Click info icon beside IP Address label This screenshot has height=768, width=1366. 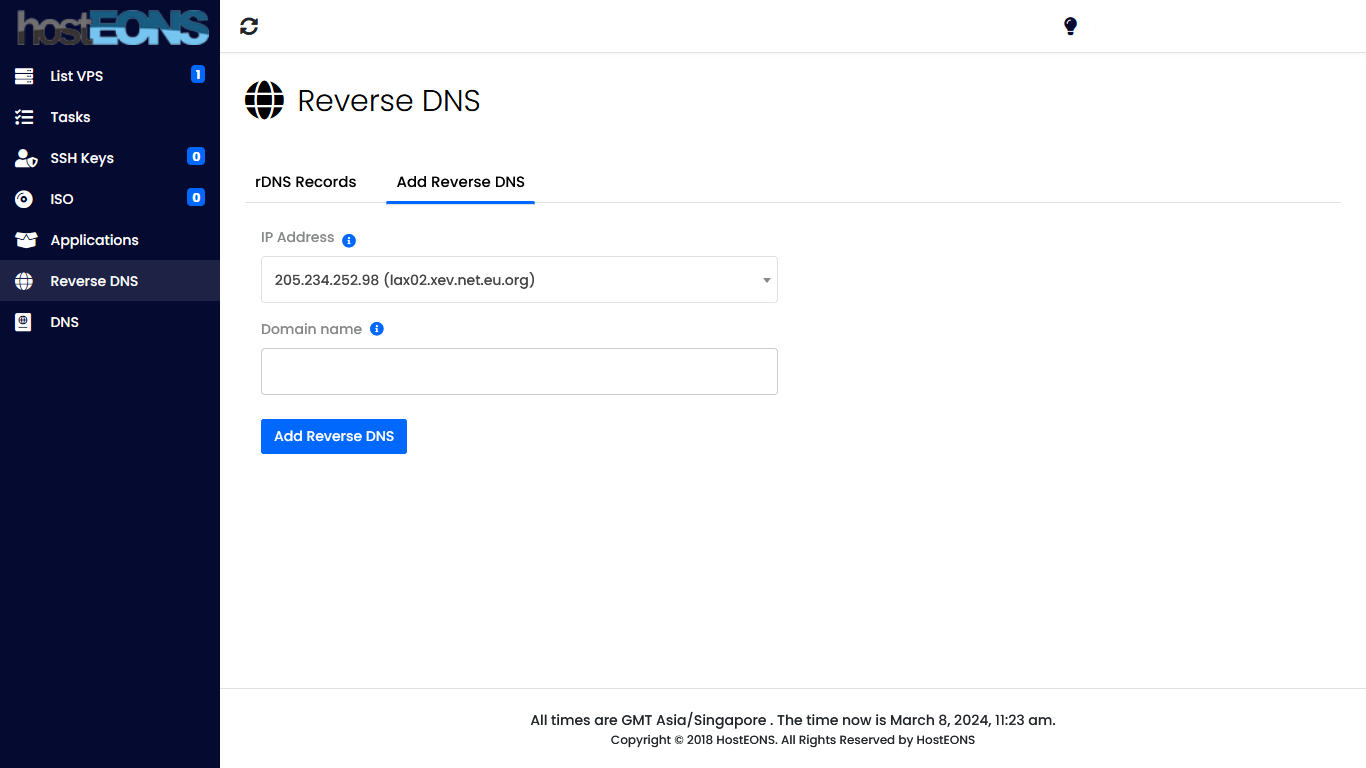(349, 240)
